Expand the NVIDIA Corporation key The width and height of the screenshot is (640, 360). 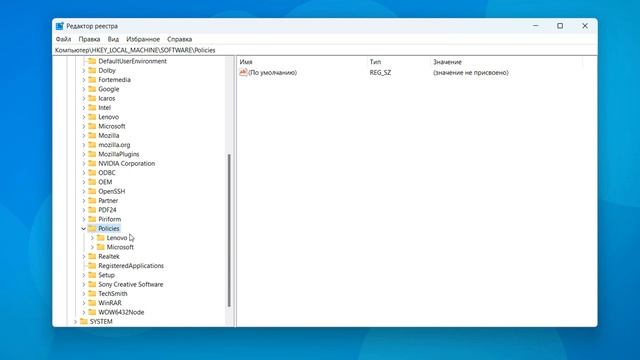(x=84, y=163)
